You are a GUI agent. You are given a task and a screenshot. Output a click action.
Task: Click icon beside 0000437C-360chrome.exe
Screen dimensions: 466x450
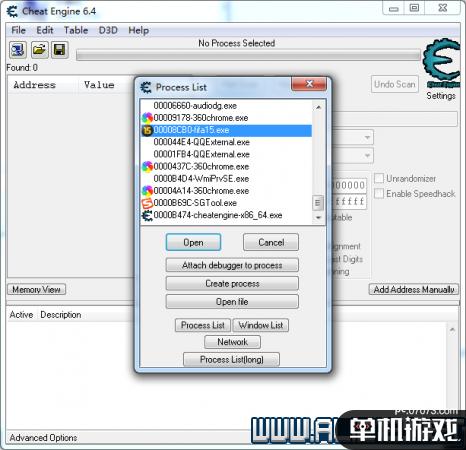coord(147,166)
